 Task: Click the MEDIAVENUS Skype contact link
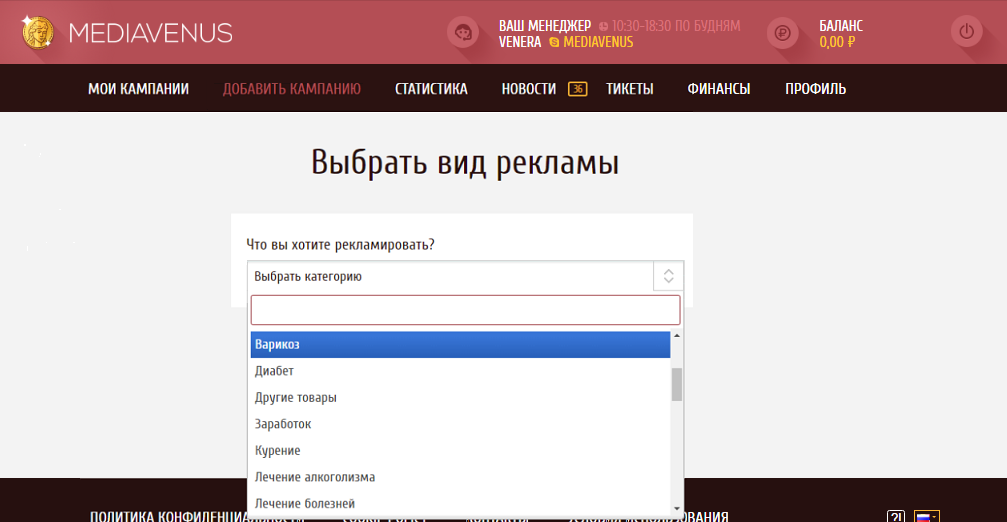click(598, 42)
